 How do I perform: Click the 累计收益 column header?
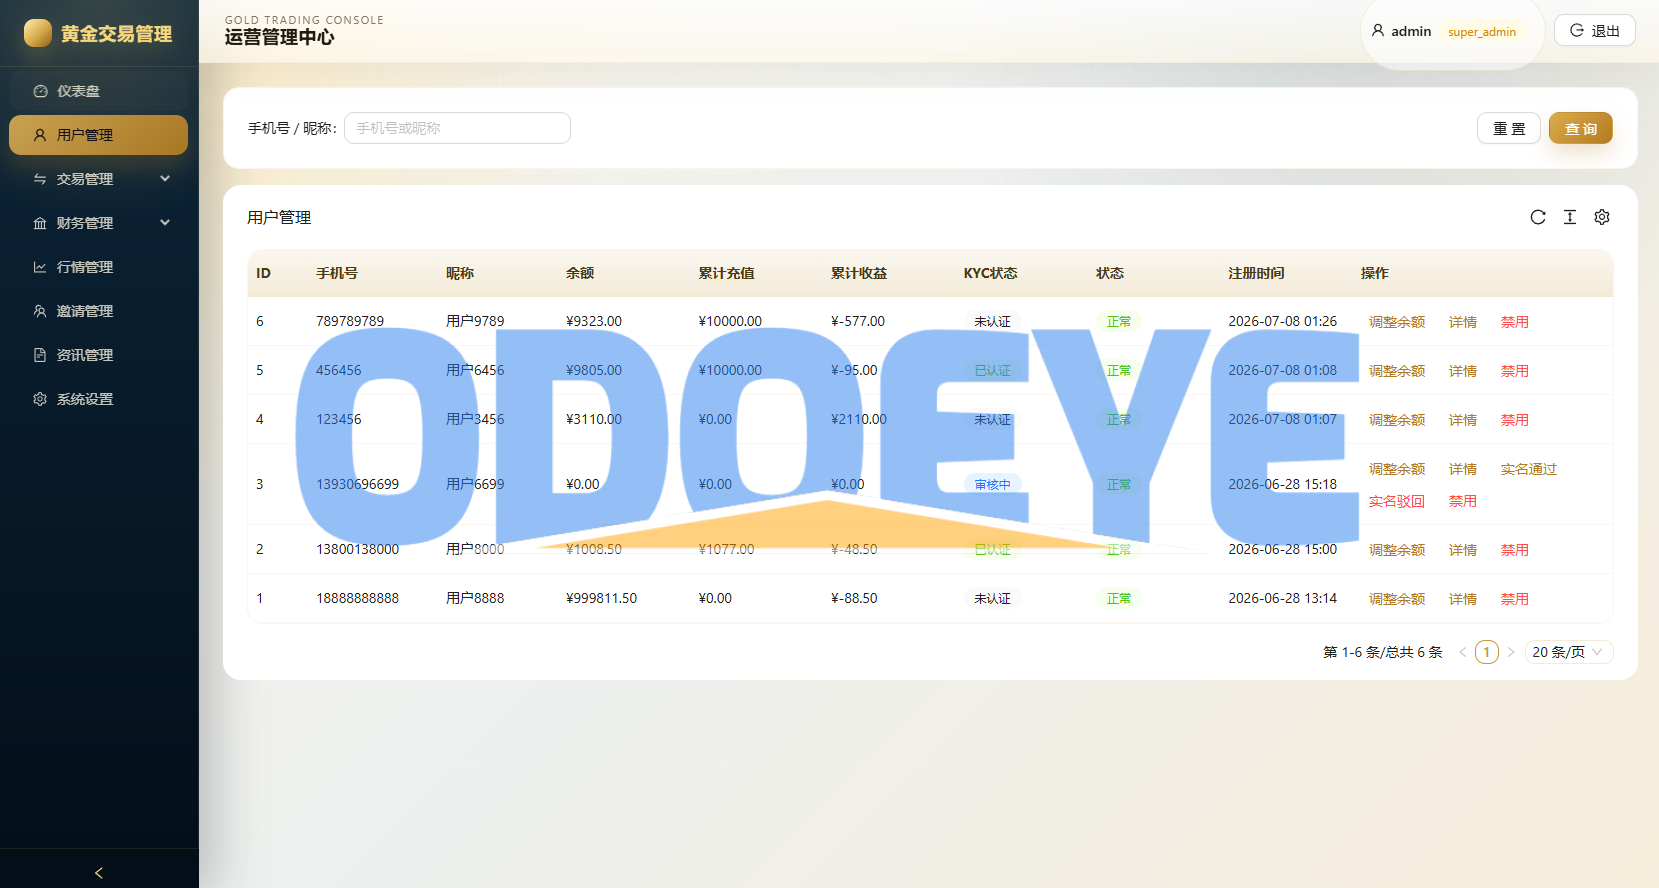859,273
